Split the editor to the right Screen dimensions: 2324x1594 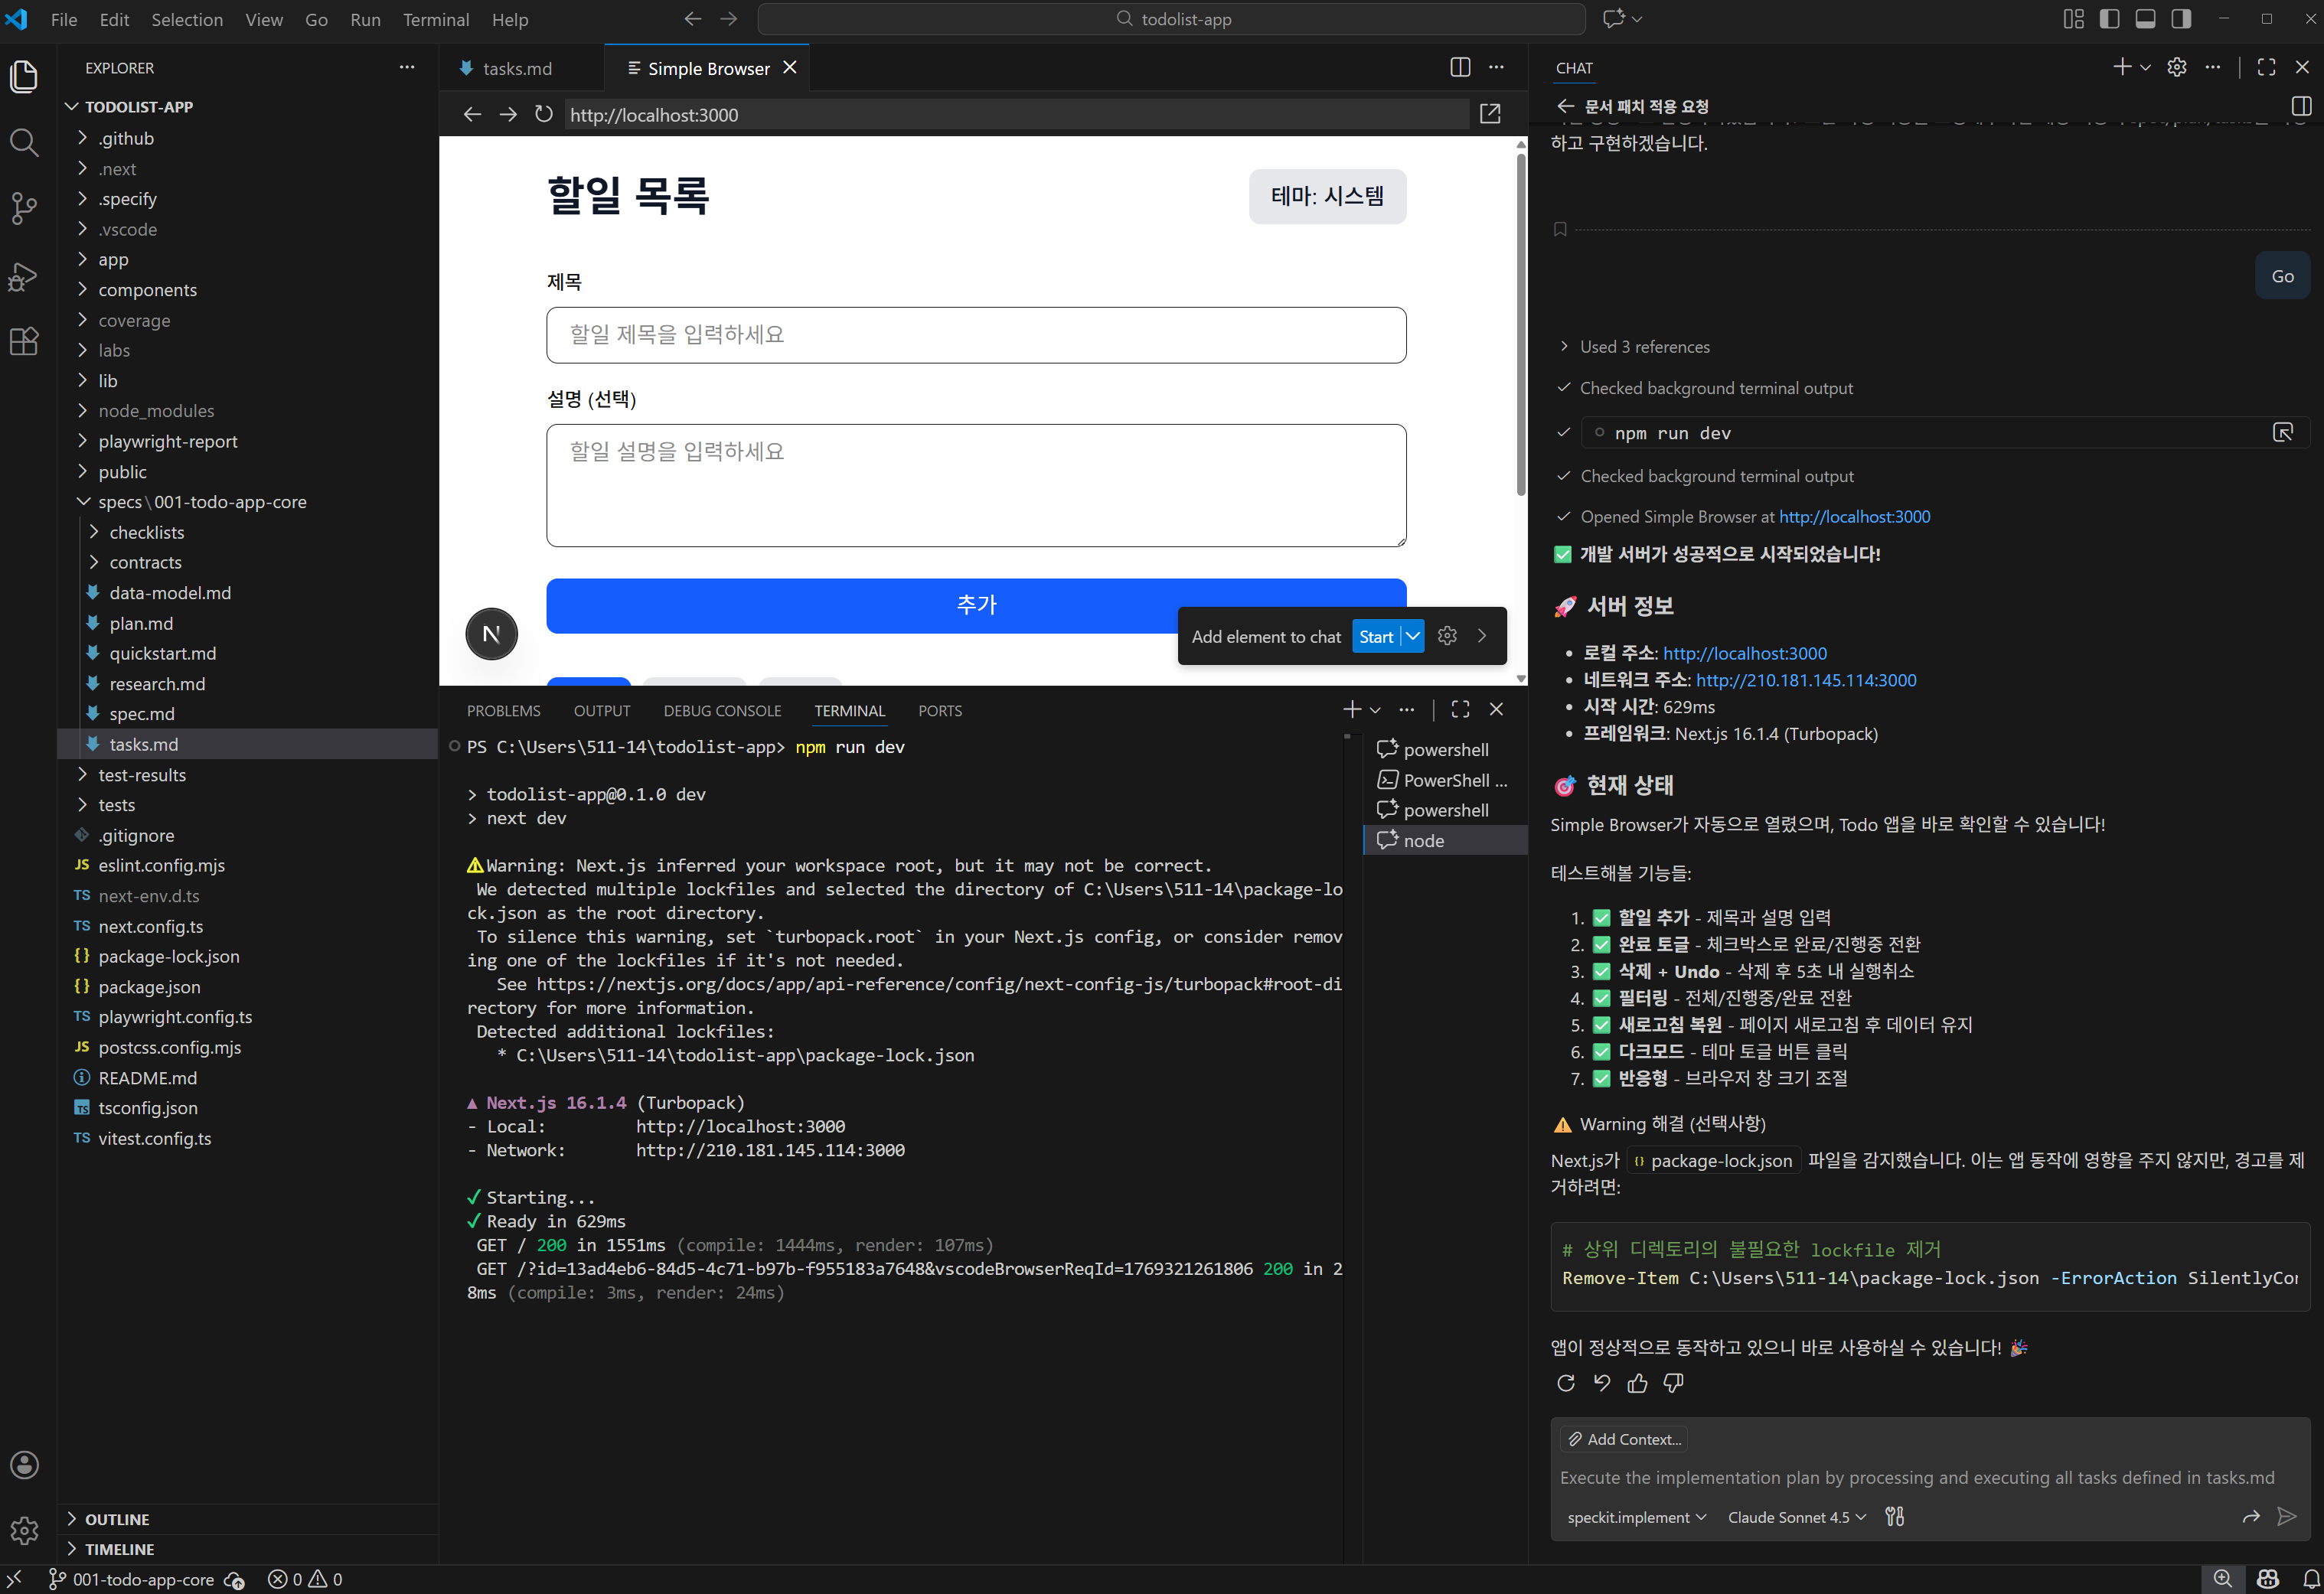click(x=1459, y=67)
